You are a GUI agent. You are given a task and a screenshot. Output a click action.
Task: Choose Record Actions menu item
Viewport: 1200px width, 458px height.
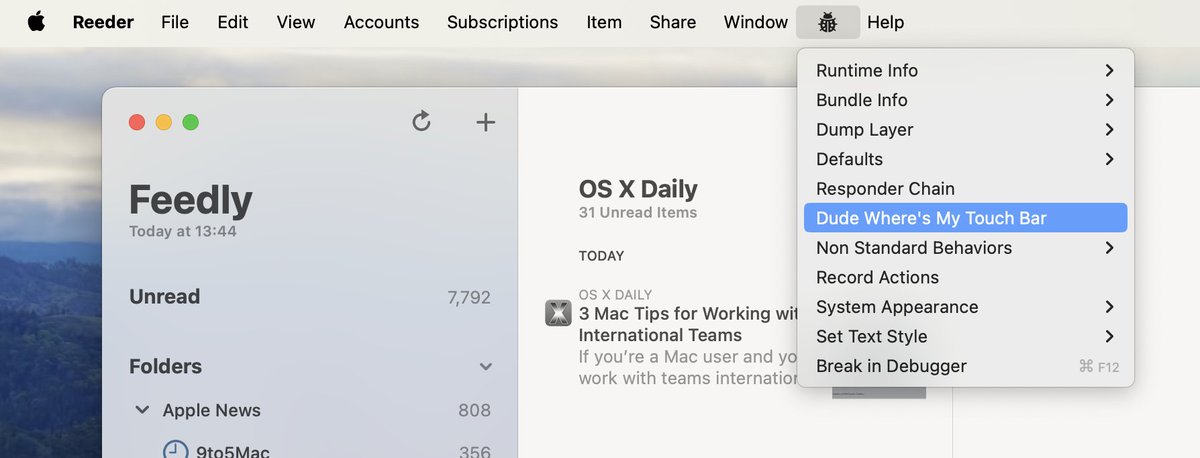click(x=965, y=277)
